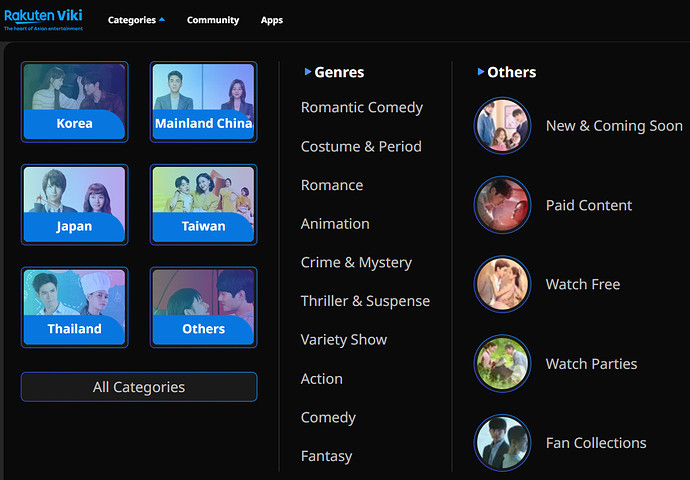Select the Taiwan category thumbnail

203,204
